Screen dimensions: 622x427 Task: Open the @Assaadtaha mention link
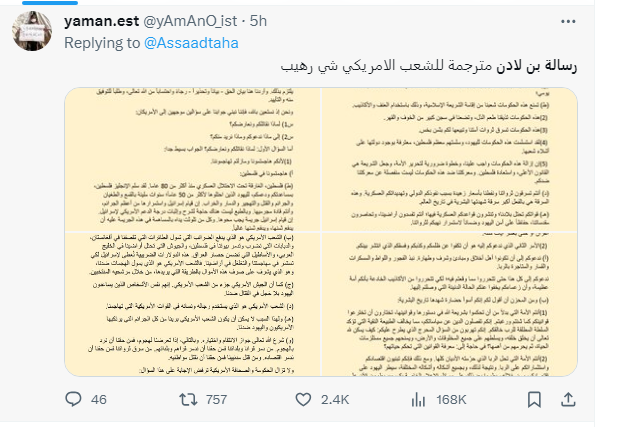click(188, 42)
